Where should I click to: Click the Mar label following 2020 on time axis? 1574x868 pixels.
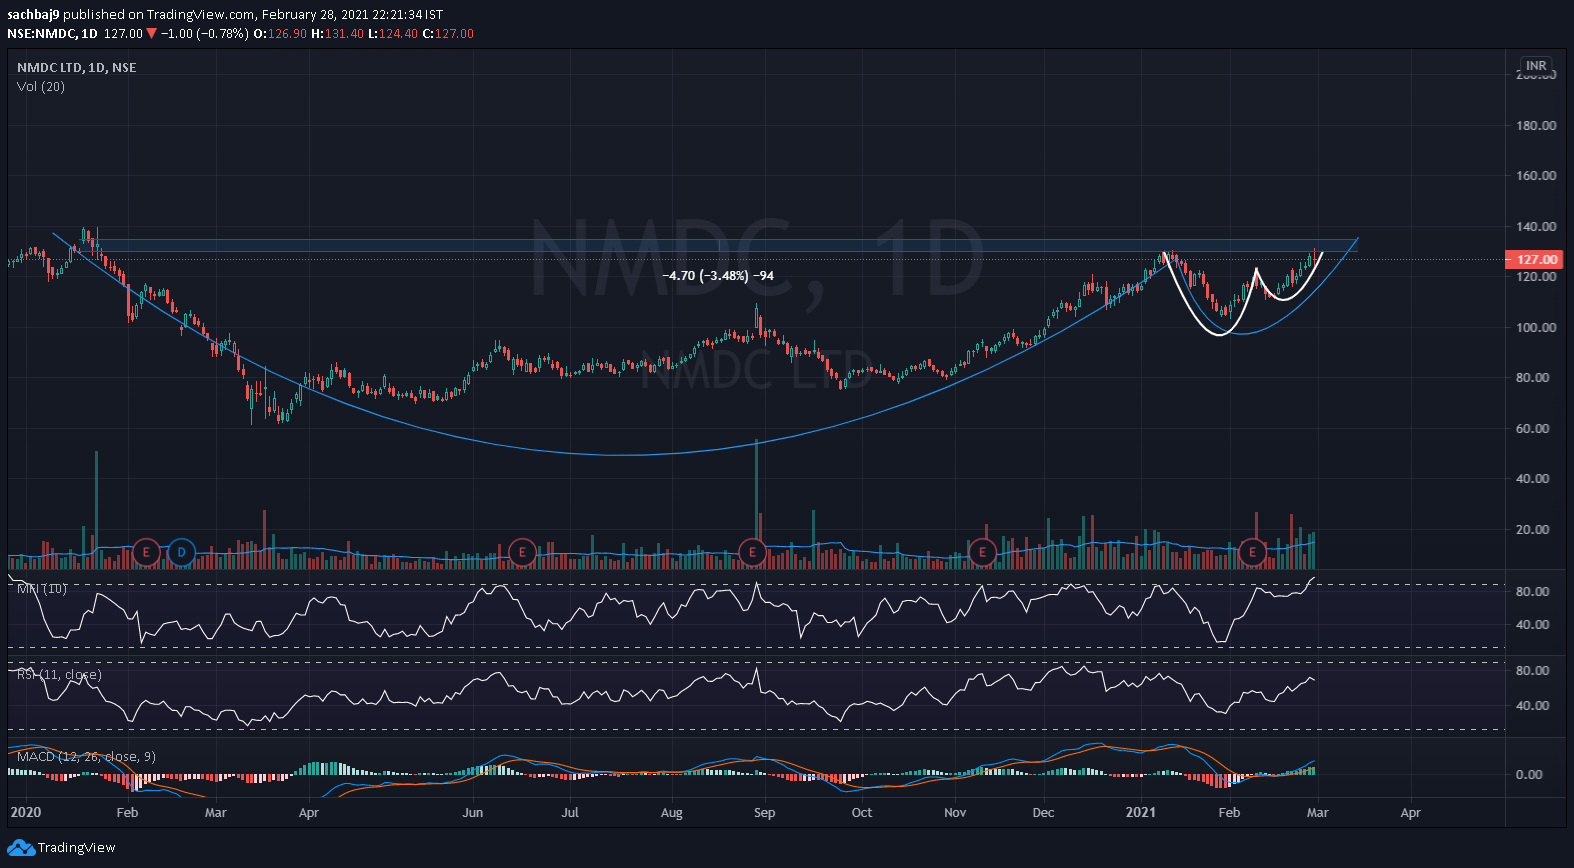(215, 812)
